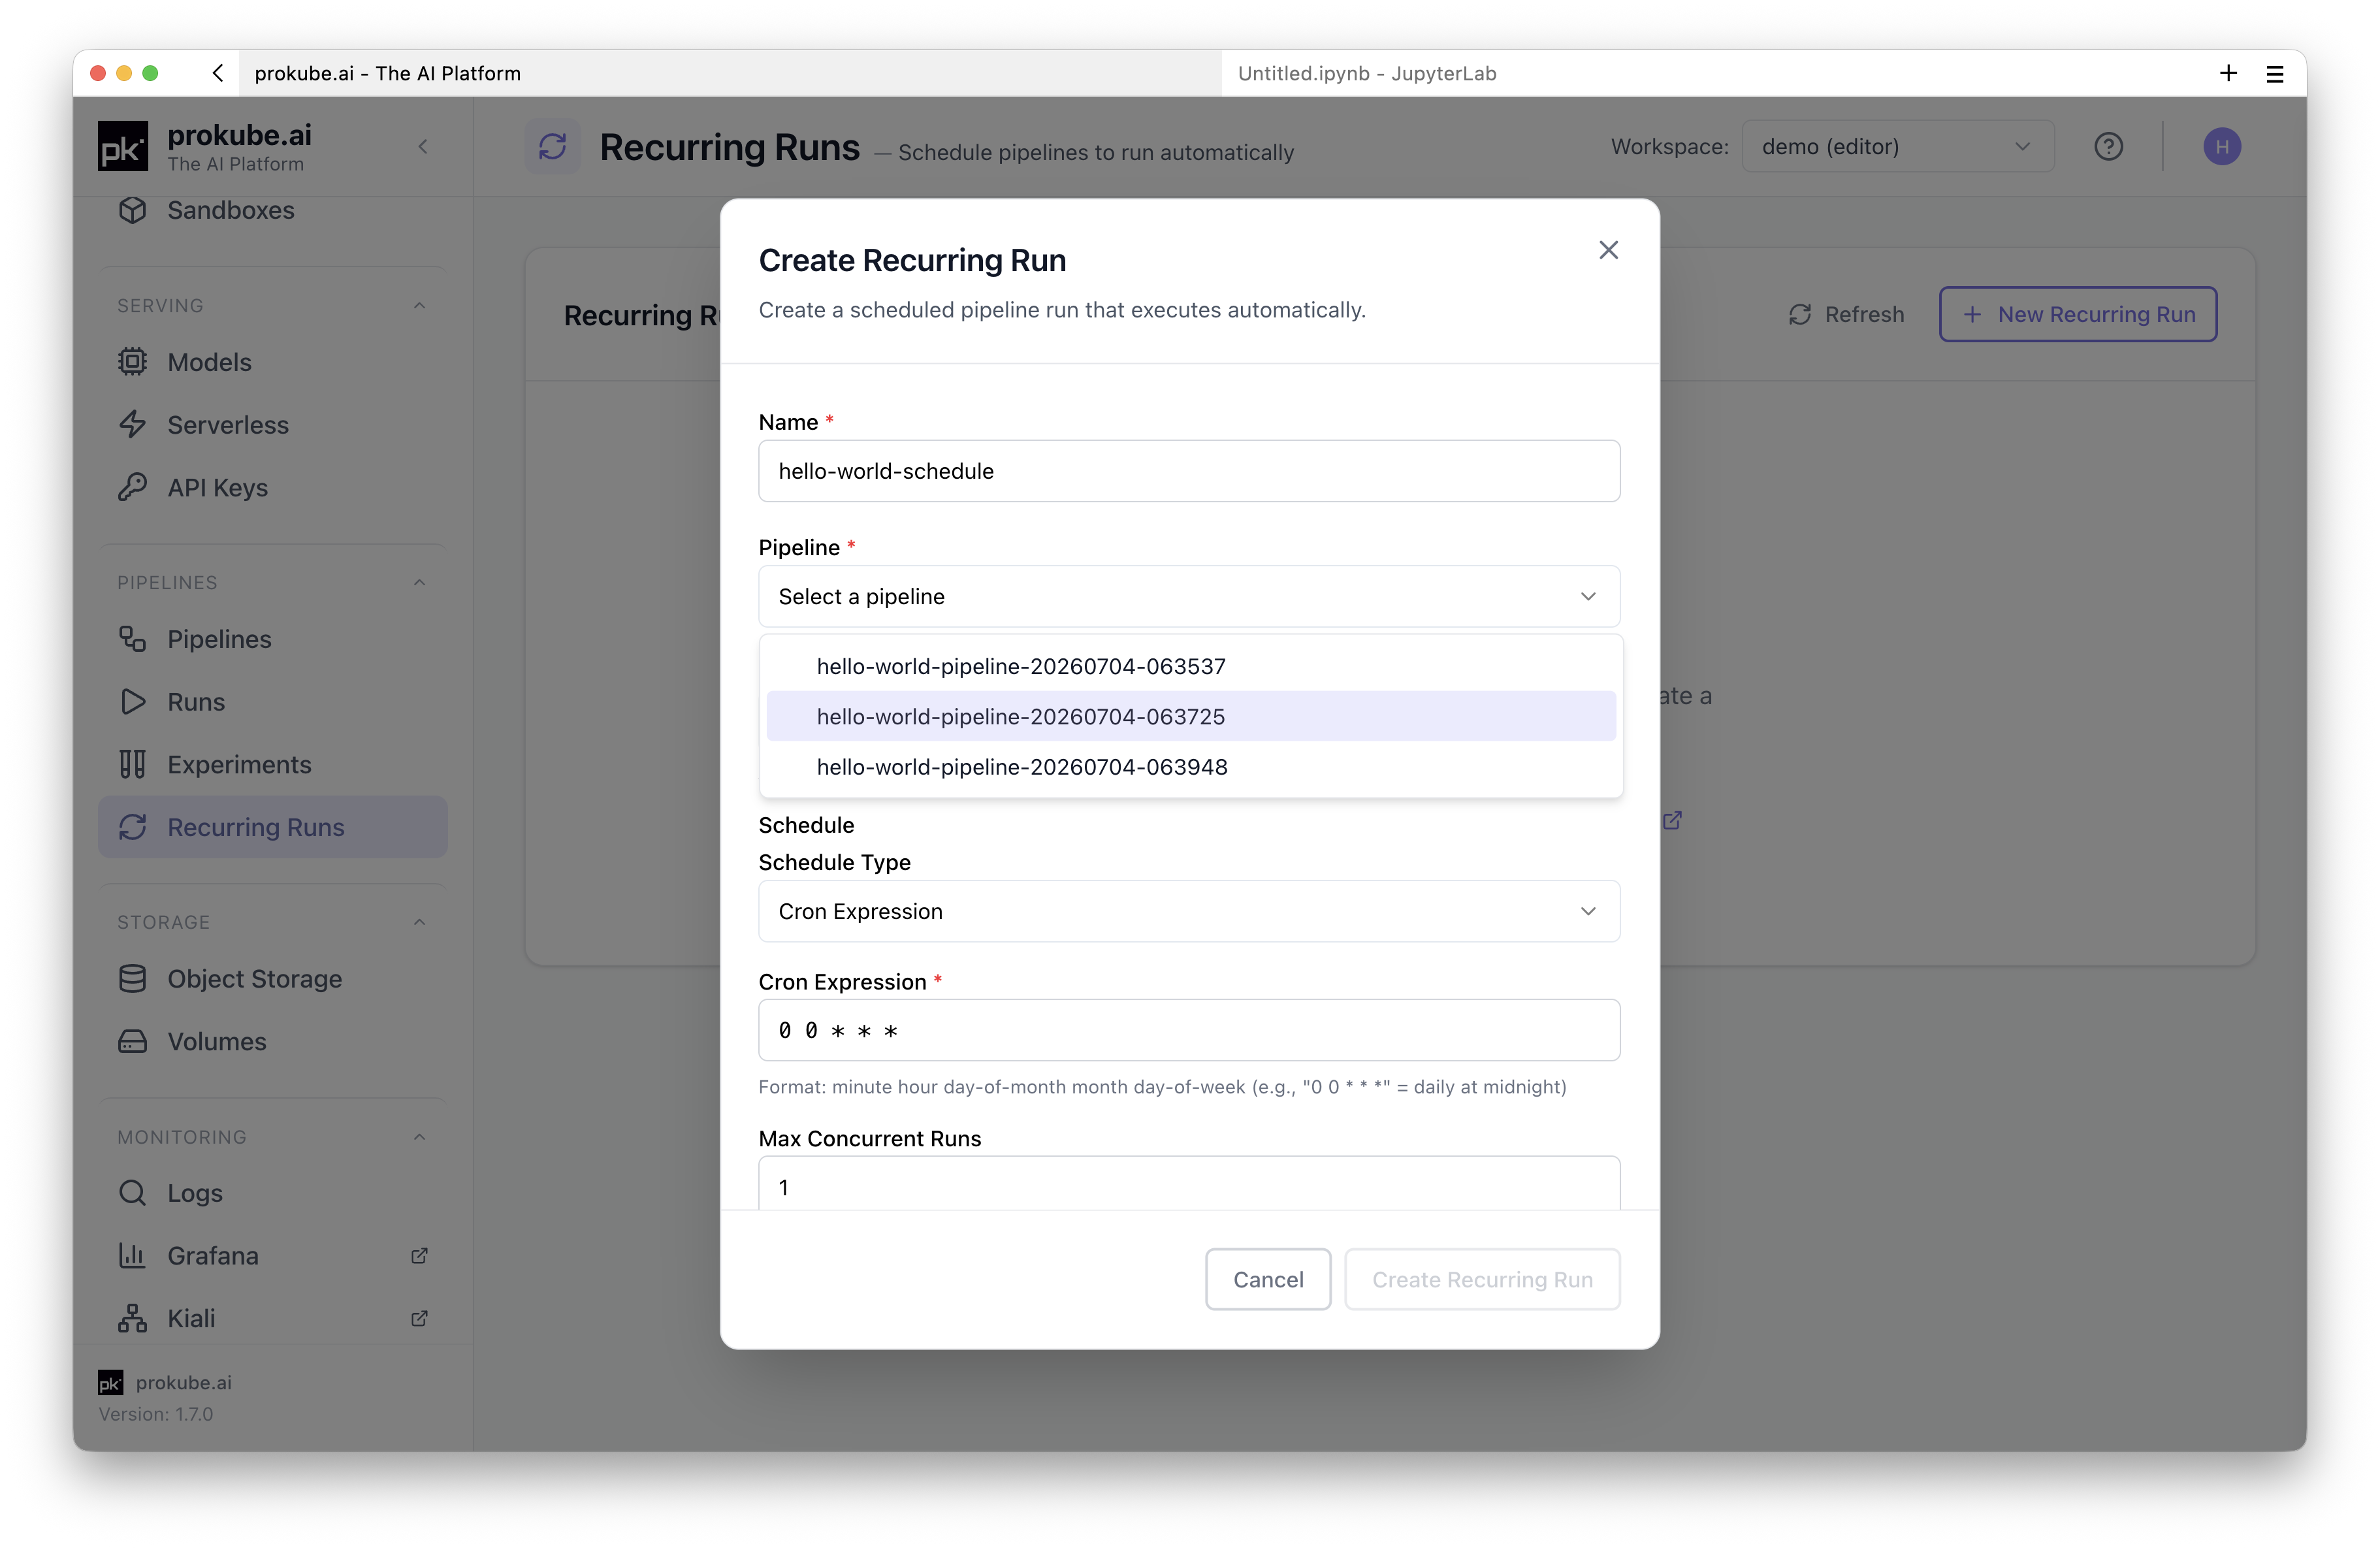
Task: Select hello-world-pipeline-20260704-063537 option
Action: coord(1191,666)
